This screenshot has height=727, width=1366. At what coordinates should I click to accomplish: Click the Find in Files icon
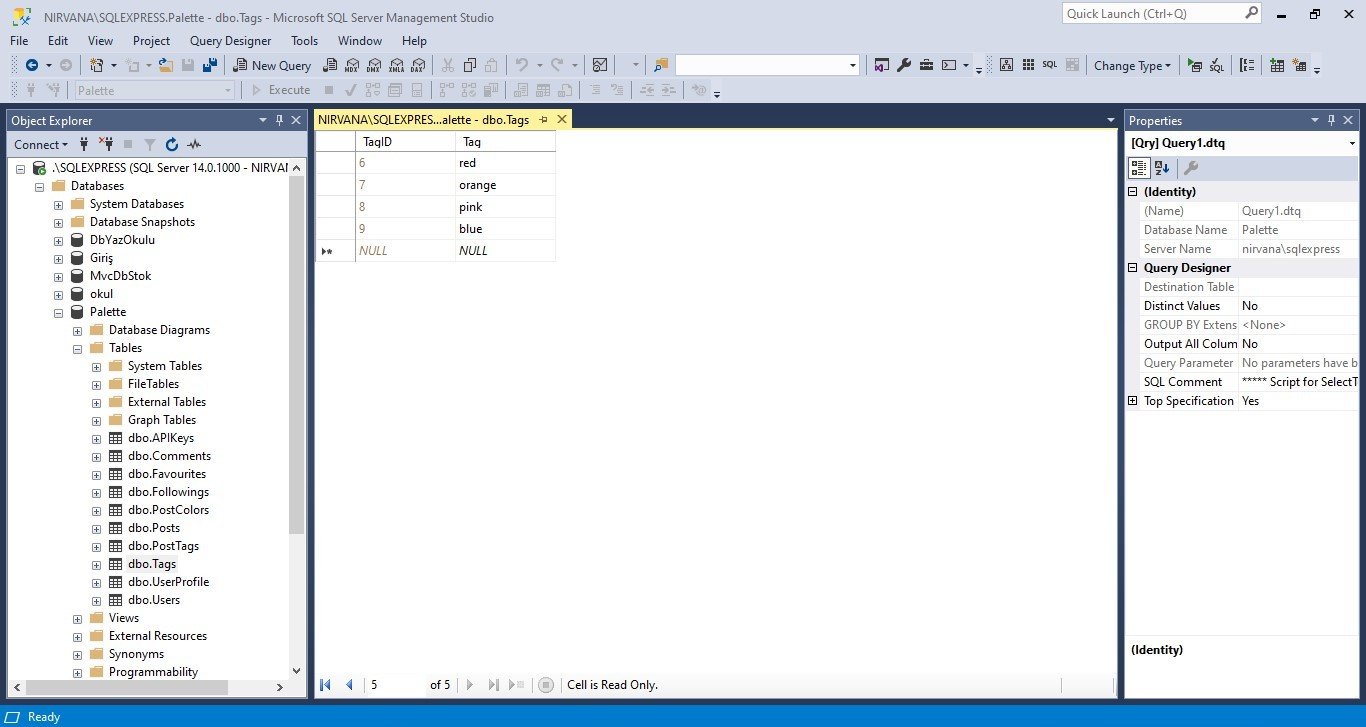coord(661,65)
